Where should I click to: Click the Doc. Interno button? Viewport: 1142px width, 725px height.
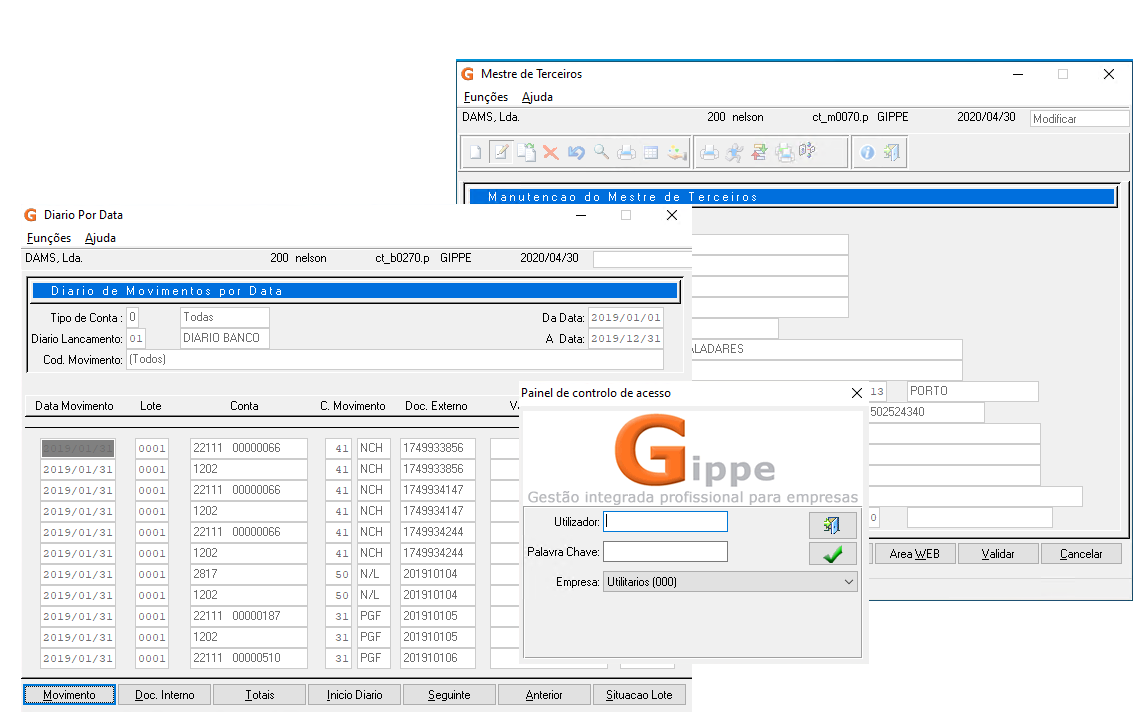[x=165, y=695]
